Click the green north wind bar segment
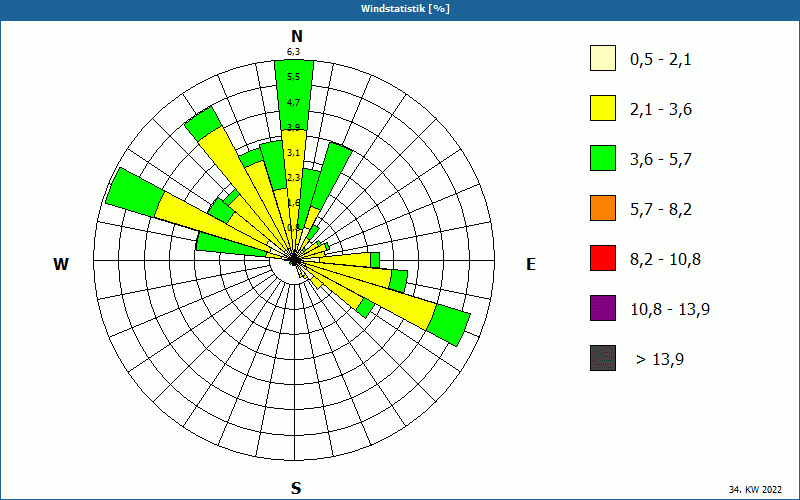The height and width of the screenshot is (500, 800). click(x=294, y=95)
